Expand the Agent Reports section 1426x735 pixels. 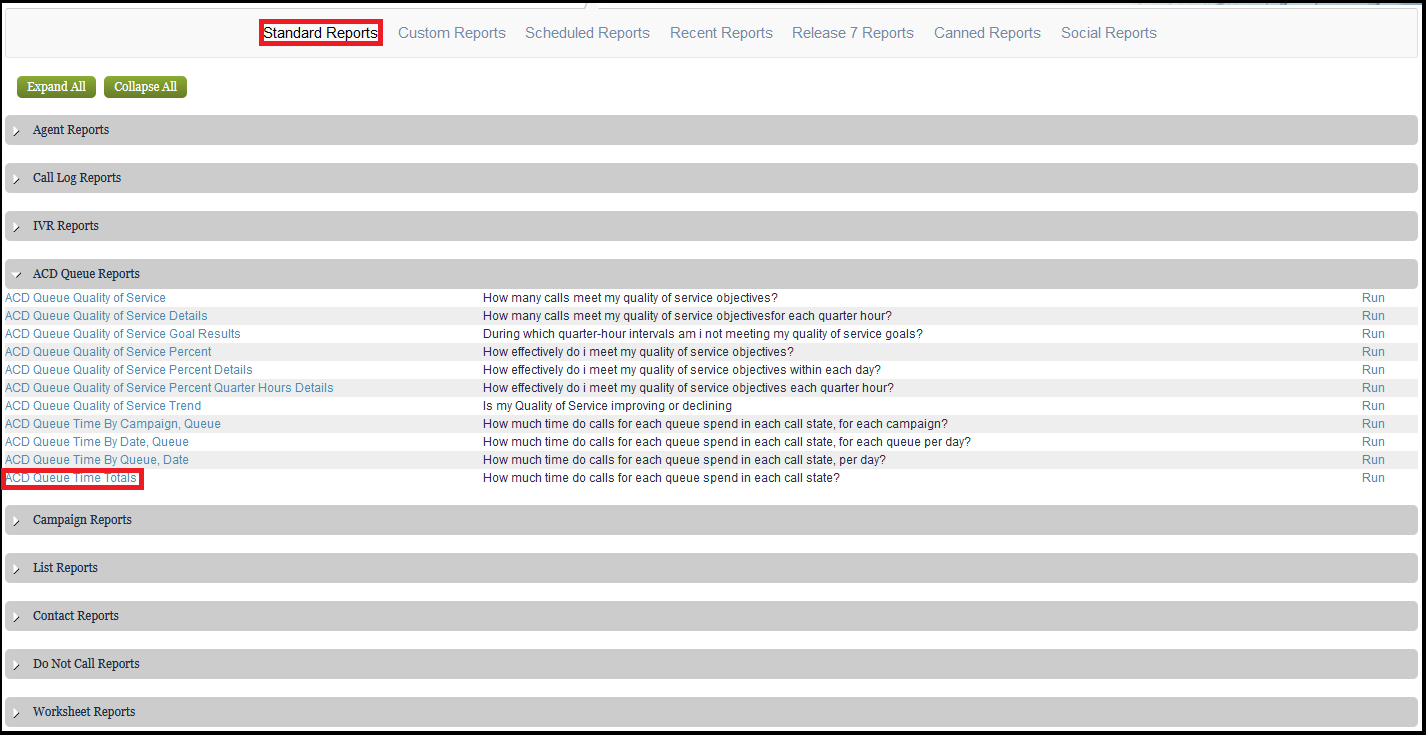(x=711, y=130)
